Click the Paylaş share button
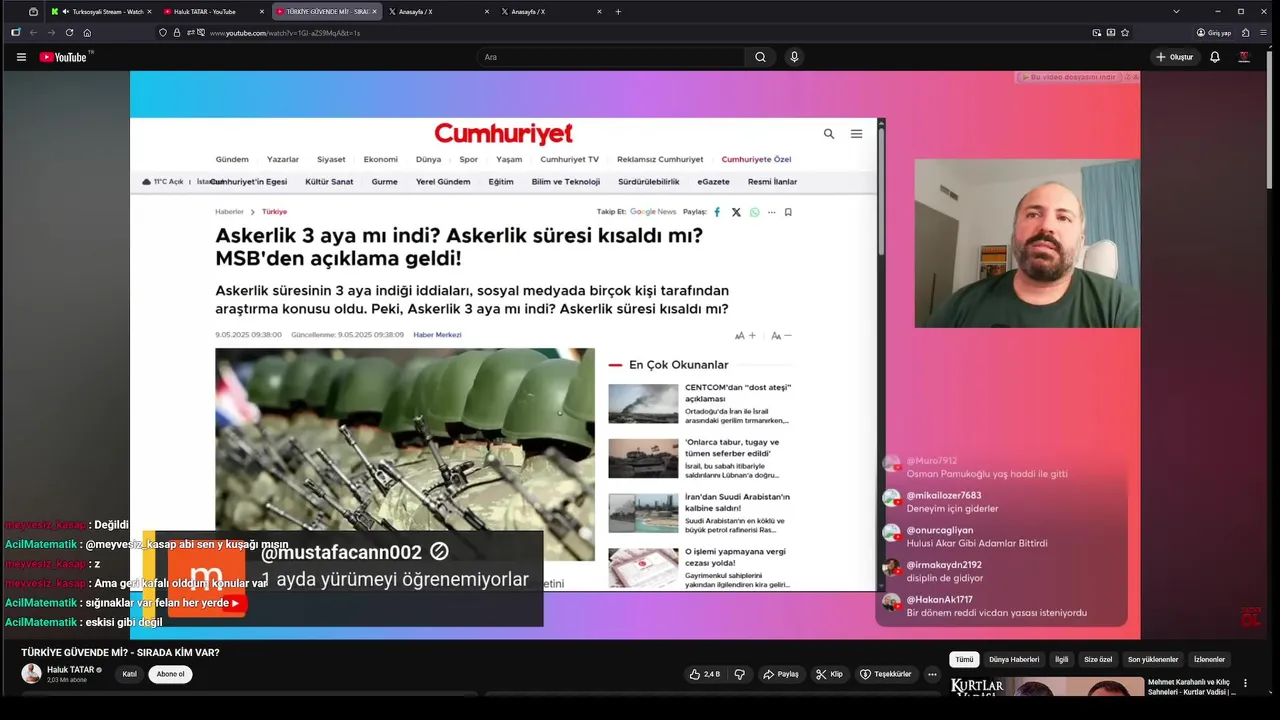This screenshot has width=1280, height=720. pos(780,674)
